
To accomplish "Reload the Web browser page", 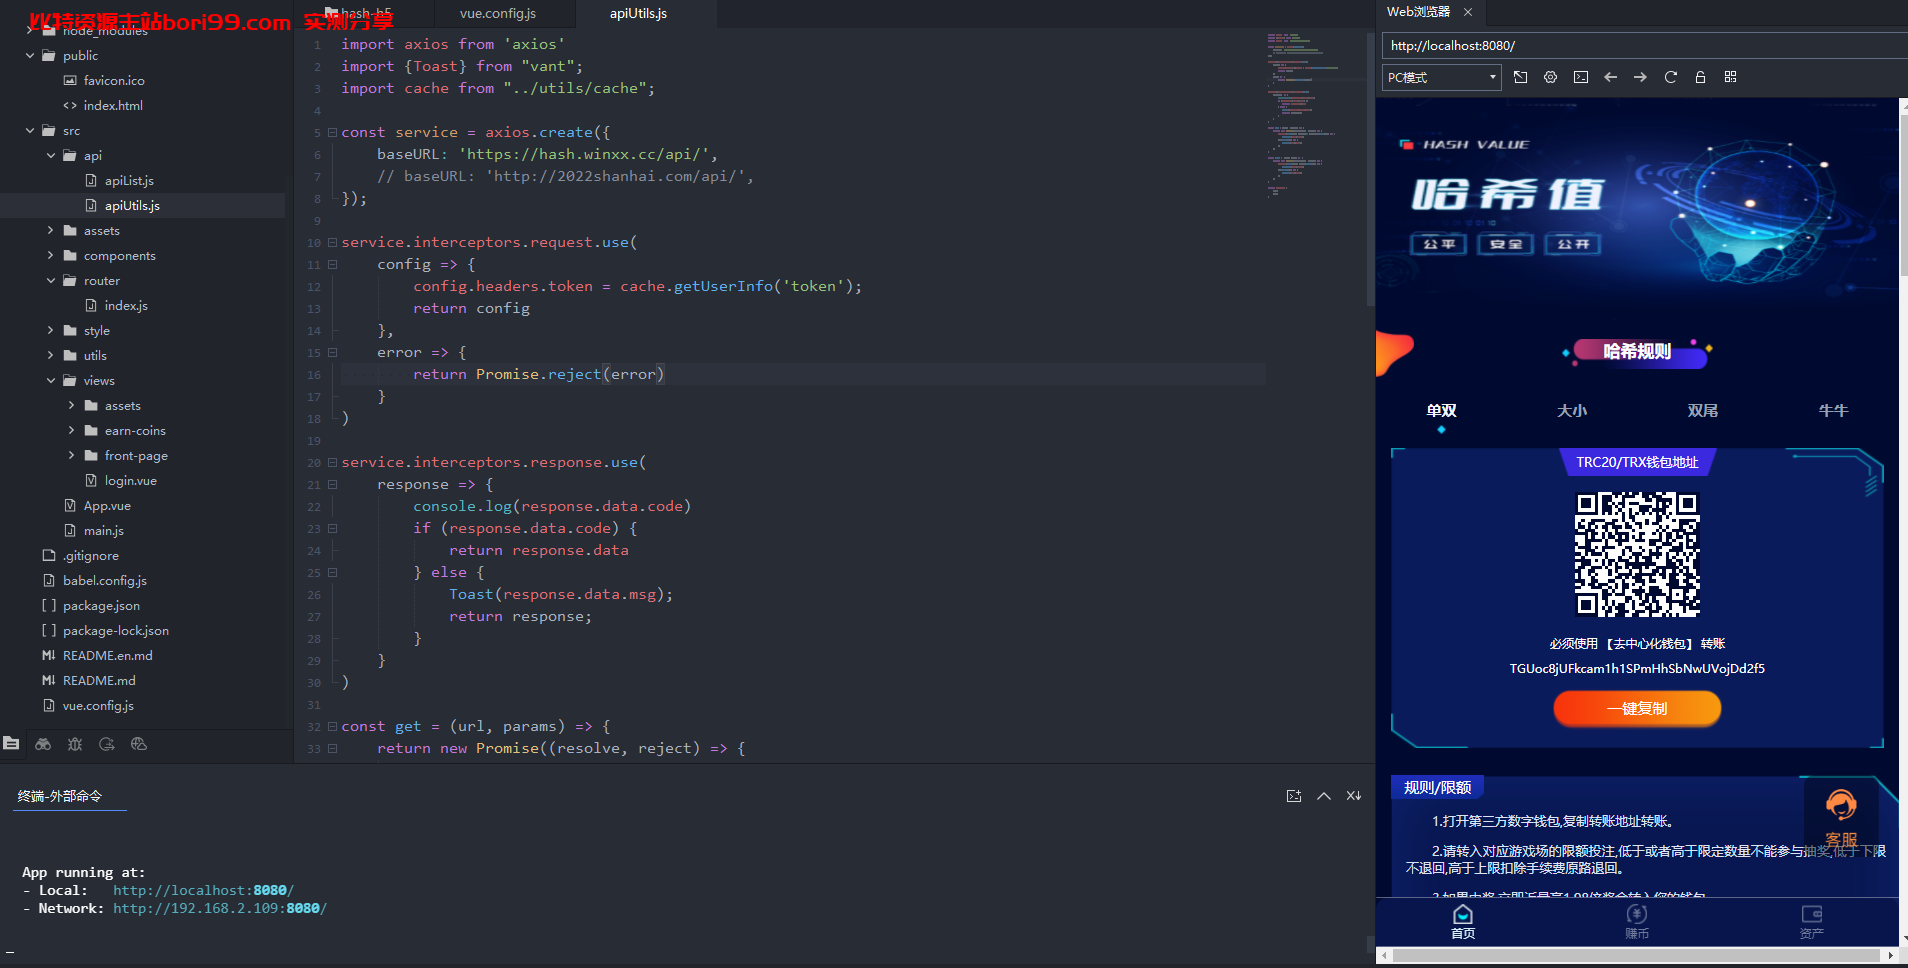I will [1670, 77].
